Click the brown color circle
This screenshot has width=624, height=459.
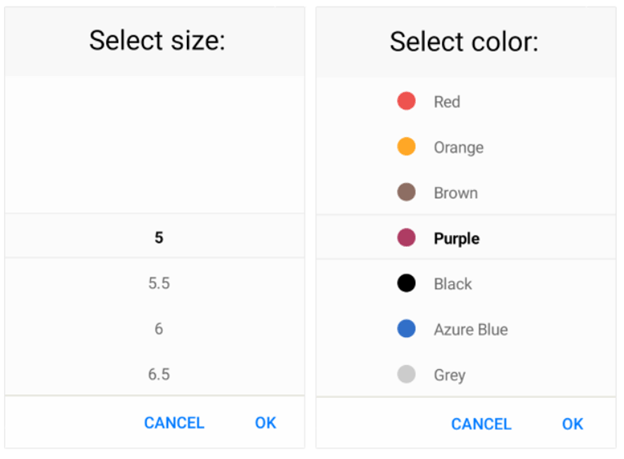tap(406, 192)
